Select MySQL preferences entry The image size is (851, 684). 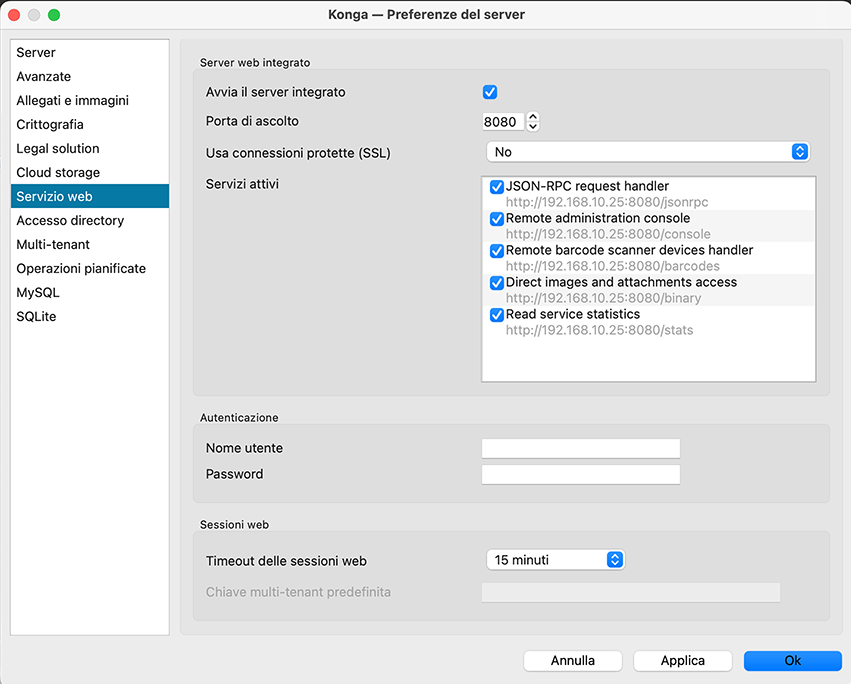coord(38,292)
